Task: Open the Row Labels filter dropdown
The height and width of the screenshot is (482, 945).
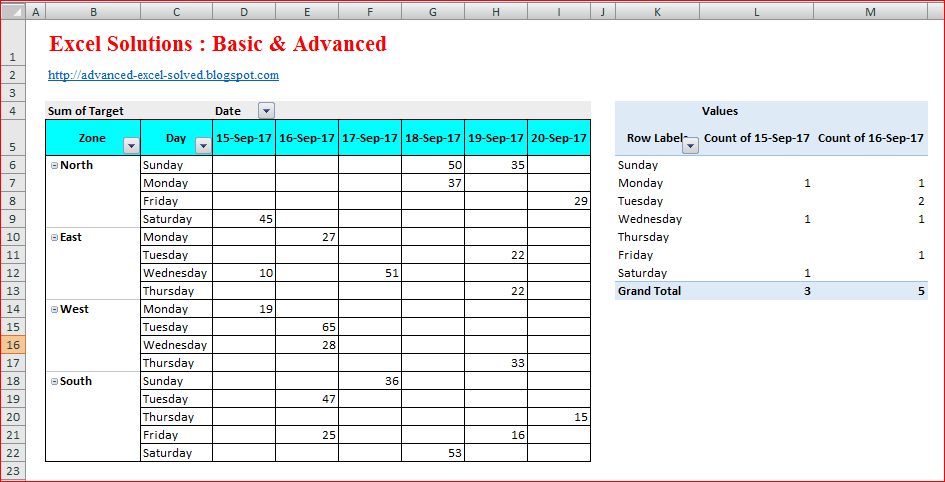Action: [x=691, y=145]
